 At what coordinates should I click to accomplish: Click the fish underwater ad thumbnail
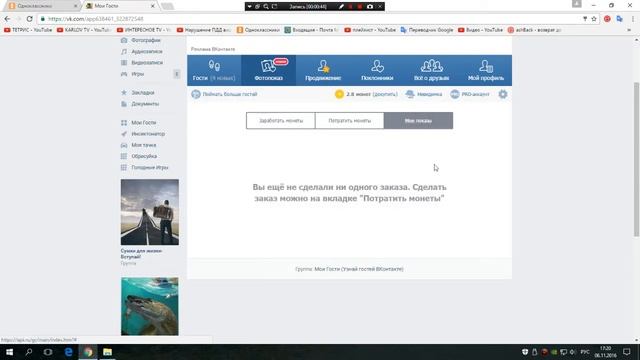[x=150, y=307]
